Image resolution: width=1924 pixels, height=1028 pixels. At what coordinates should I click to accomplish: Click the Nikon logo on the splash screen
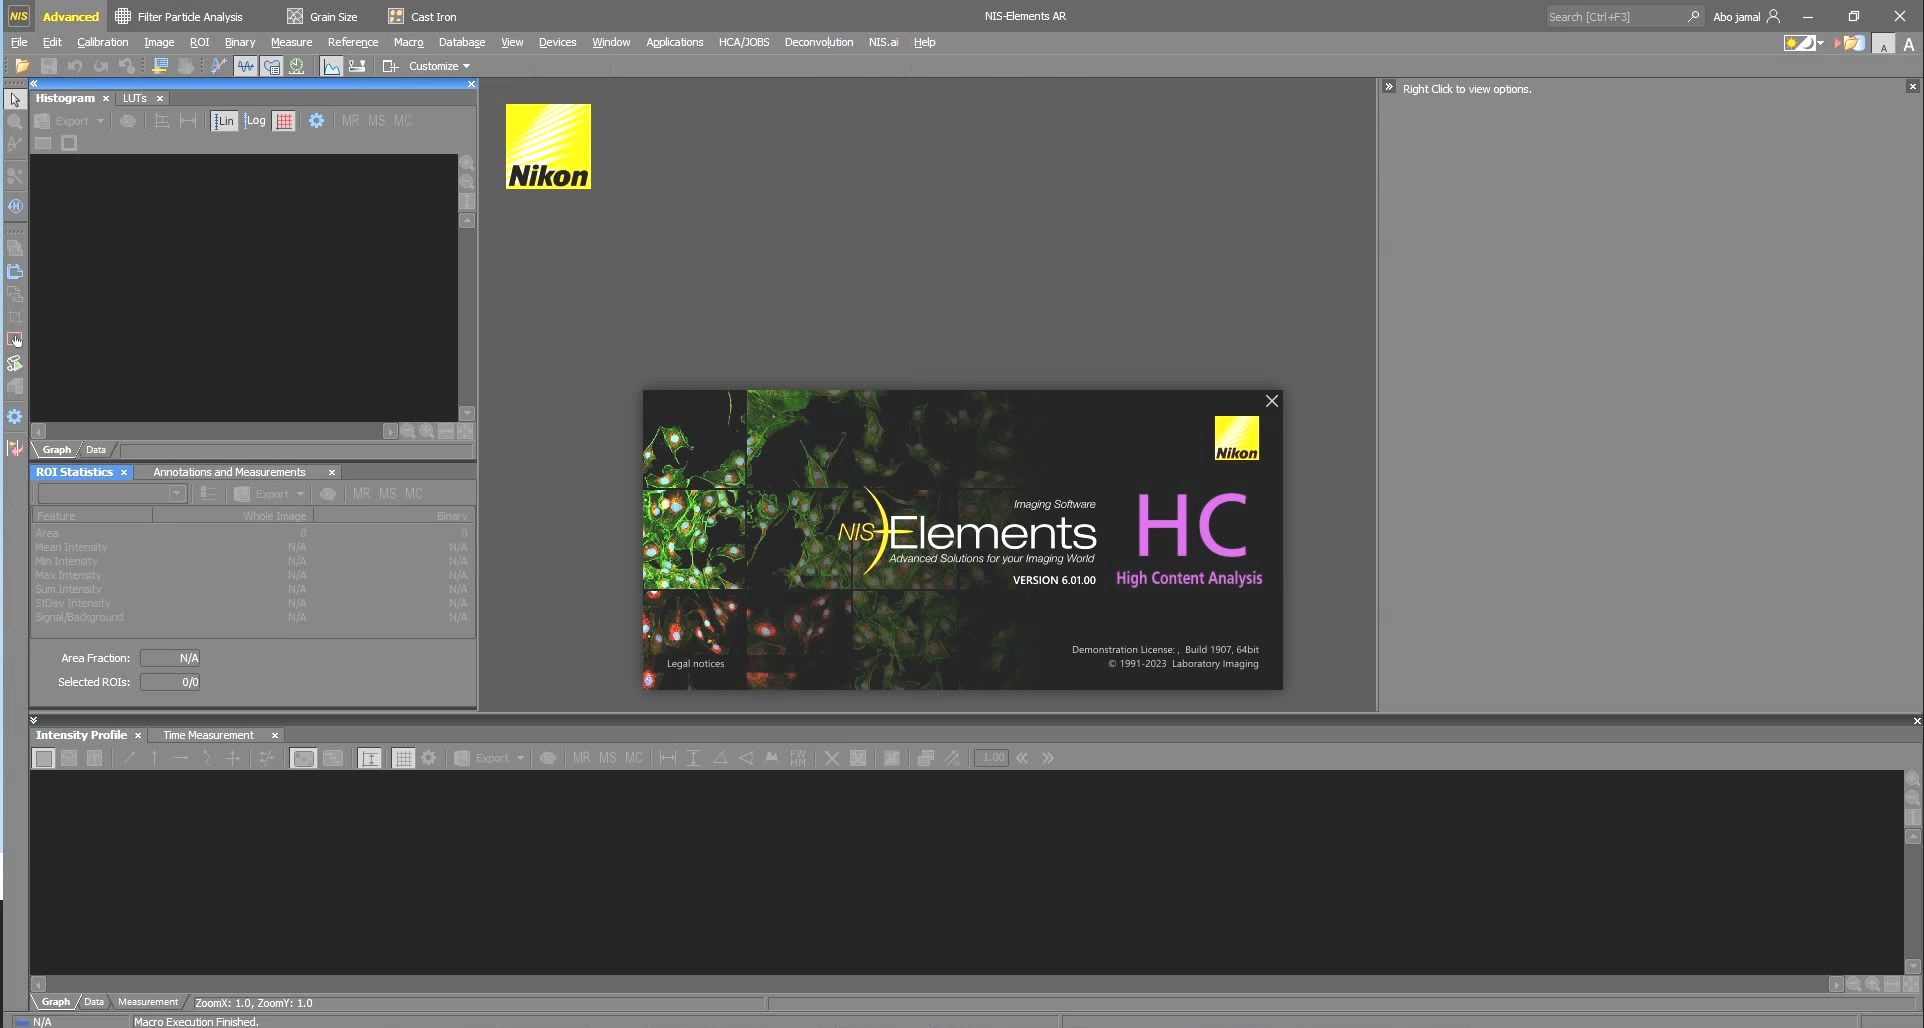(x=1237, y=438)
